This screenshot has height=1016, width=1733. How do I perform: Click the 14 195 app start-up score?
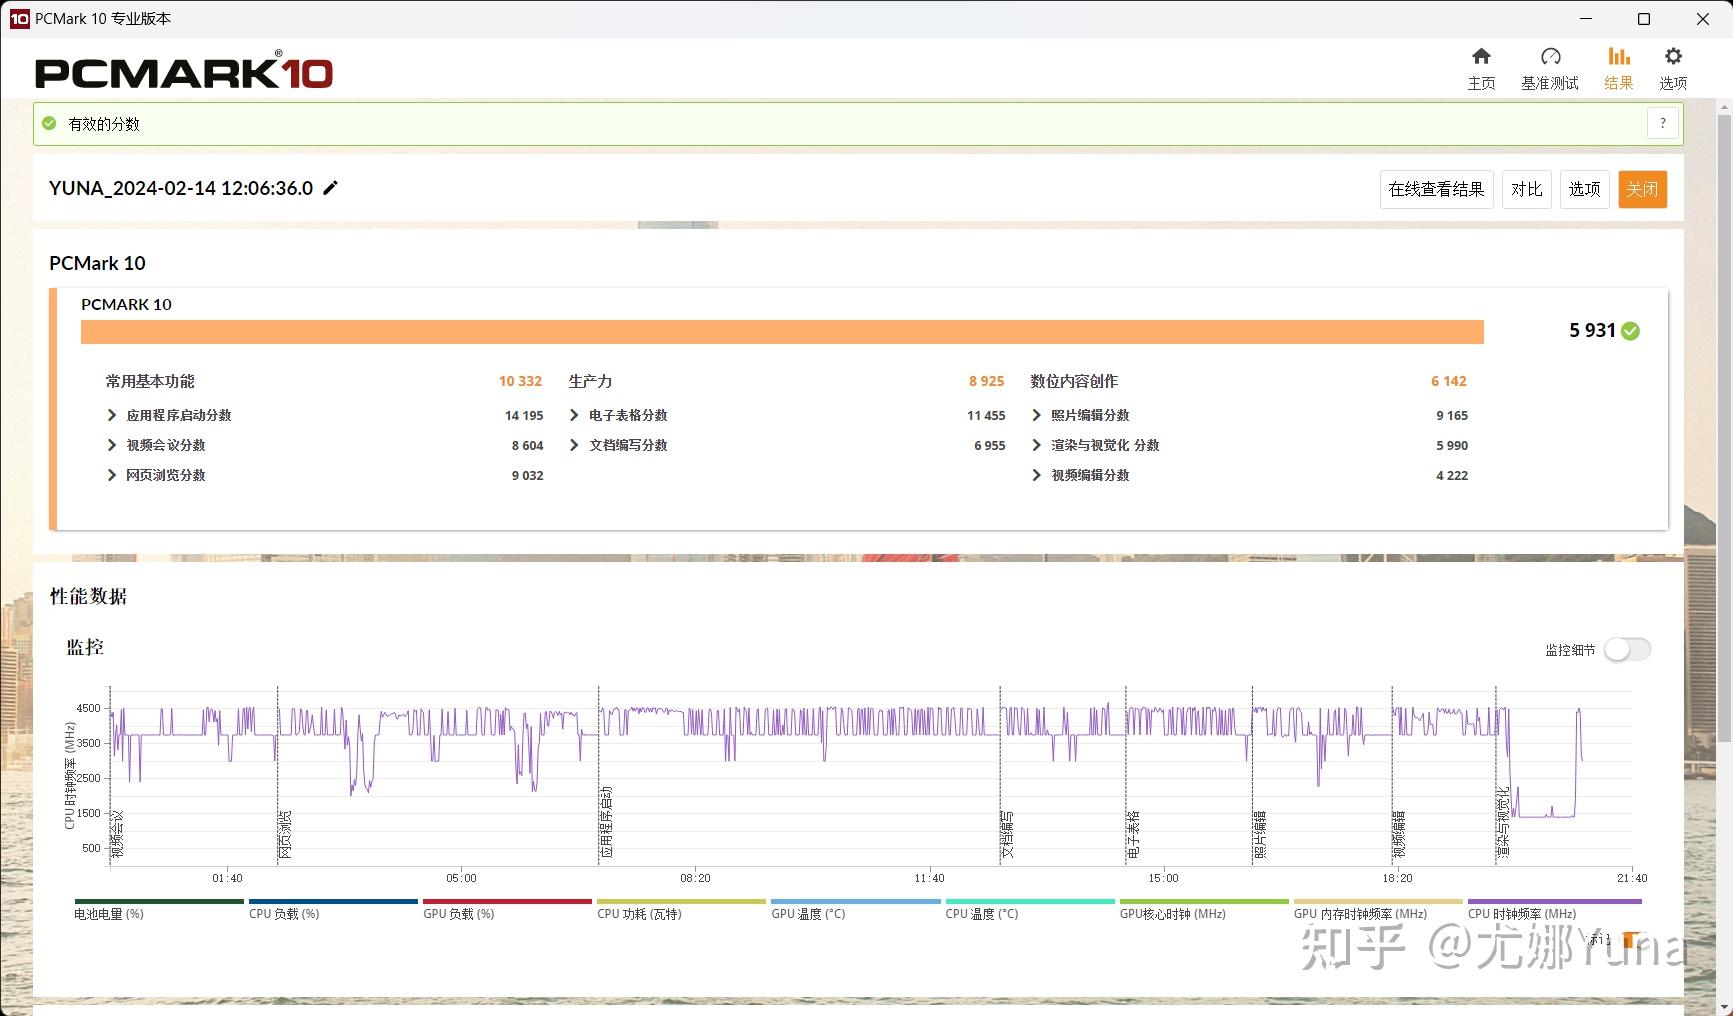pos(524,415)
